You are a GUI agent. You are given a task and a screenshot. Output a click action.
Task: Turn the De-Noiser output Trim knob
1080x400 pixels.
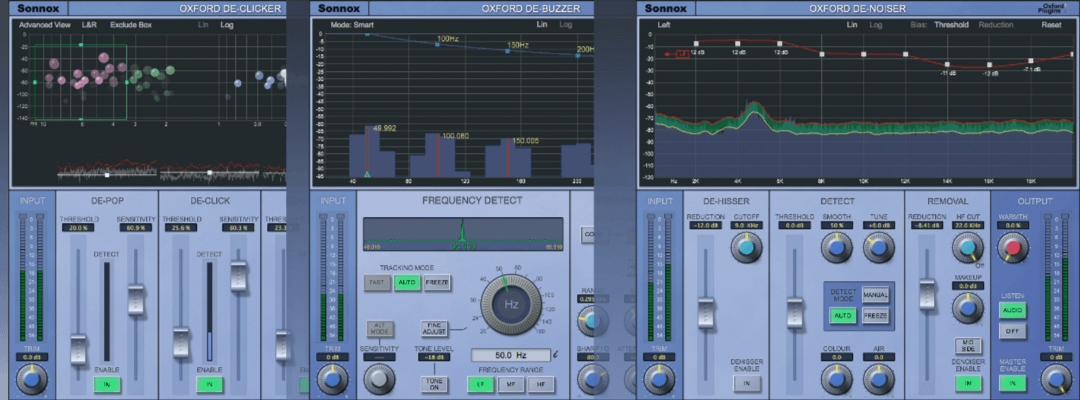(1056, 379)
